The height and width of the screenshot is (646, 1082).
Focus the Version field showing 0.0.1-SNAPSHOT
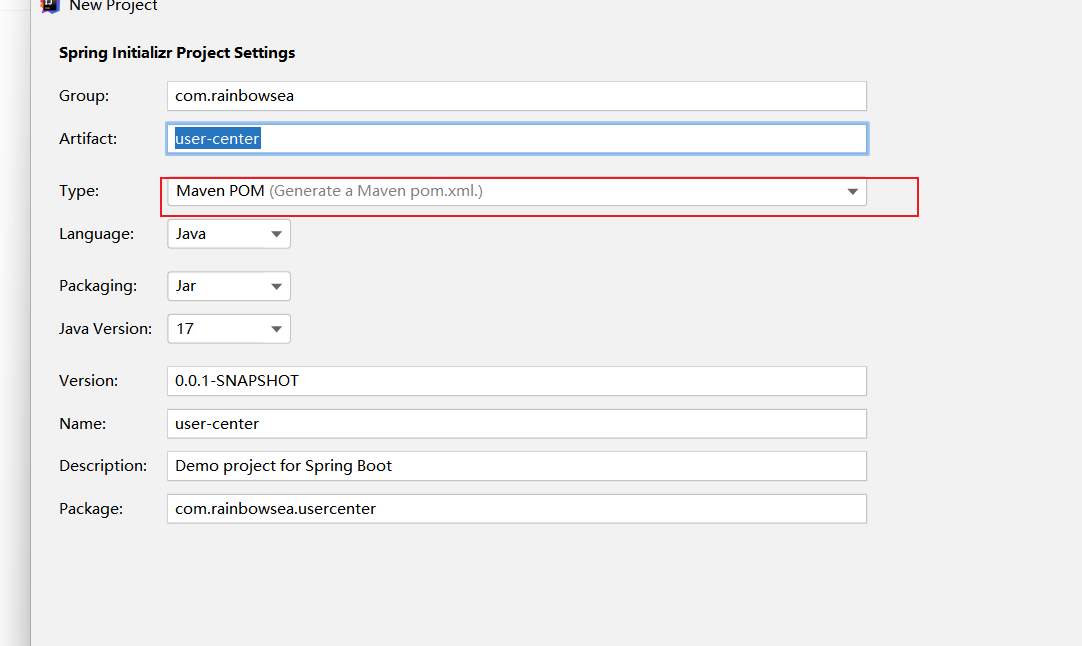[516, 381]
